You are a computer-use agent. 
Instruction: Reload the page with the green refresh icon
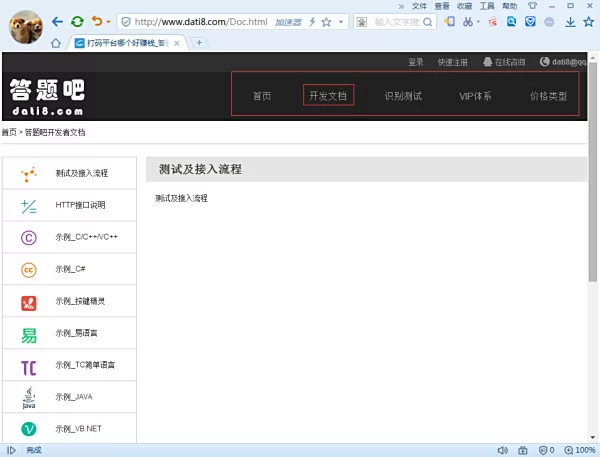coord(77,21)
